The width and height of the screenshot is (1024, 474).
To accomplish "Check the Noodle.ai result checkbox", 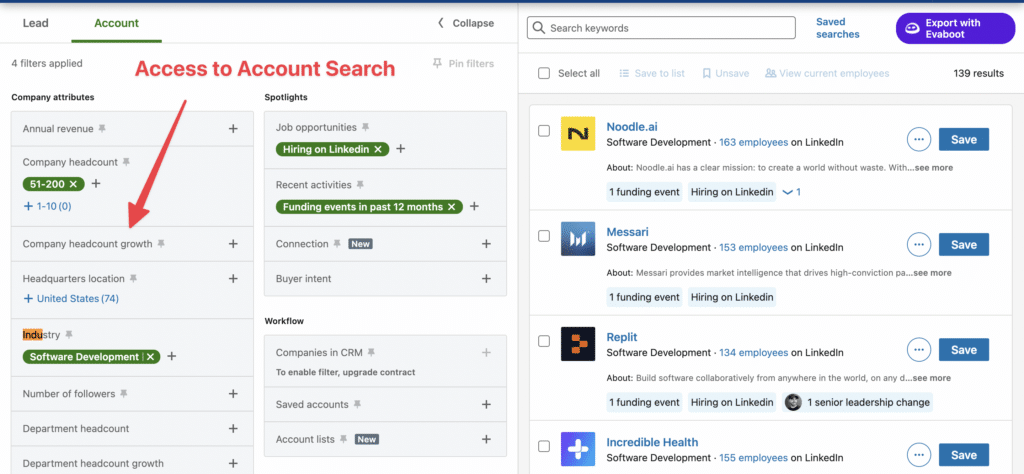I will (544, 131).
